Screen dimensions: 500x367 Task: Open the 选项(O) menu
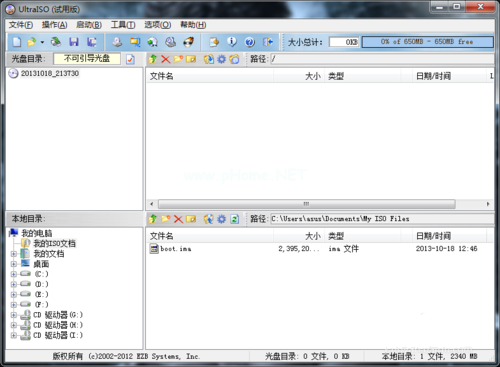coord(157,25)
